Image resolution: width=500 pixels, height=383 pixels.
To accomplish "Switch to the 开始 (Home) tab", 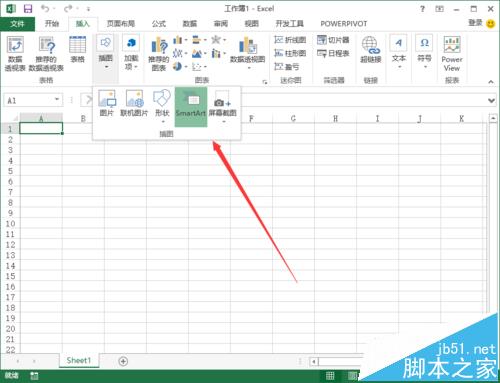I will coord(52,24).
